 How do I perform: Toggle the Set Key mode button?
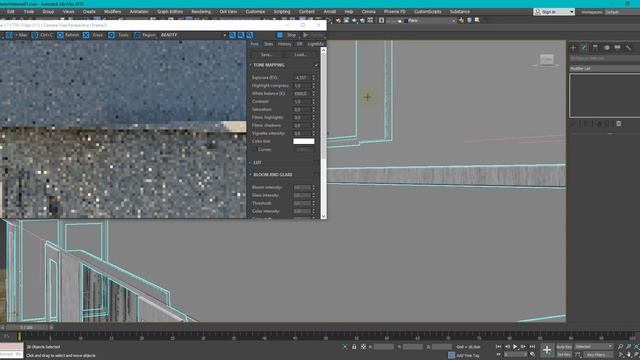[564, 355]
